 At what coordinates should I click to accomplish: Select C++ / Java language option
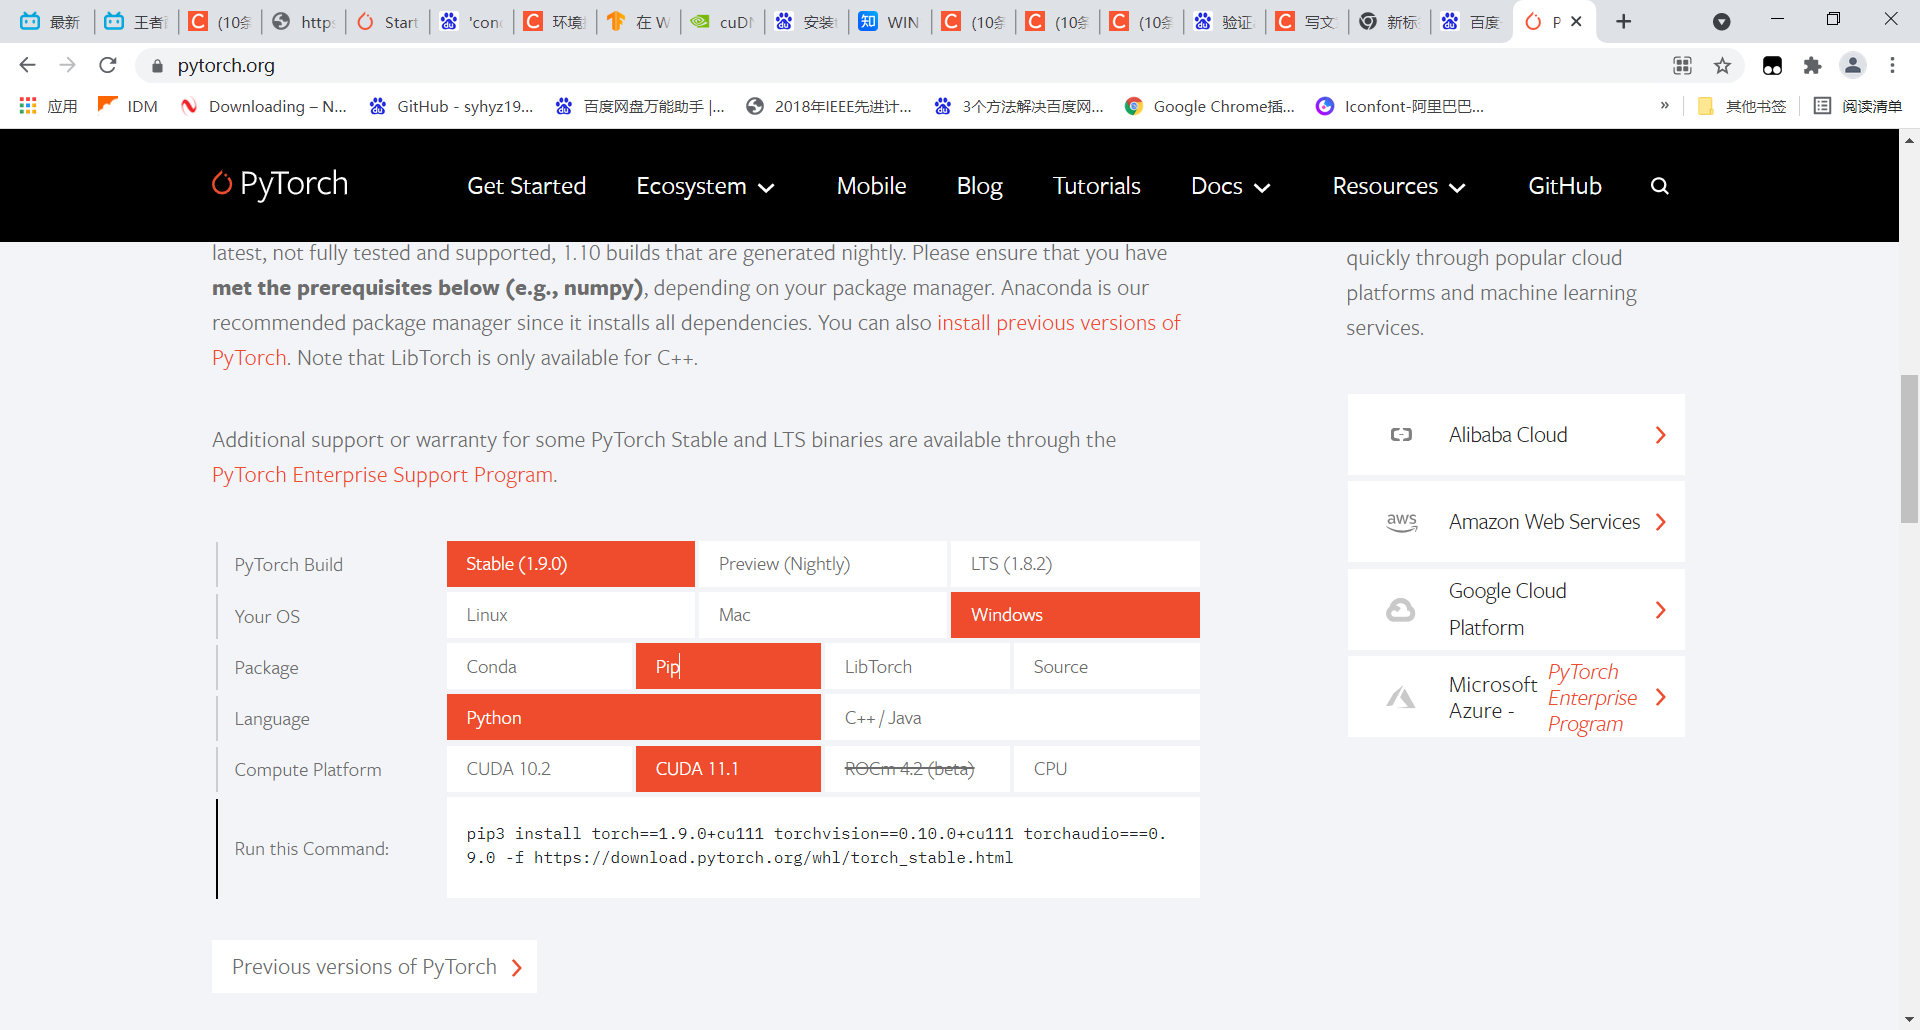(1011, 718)
